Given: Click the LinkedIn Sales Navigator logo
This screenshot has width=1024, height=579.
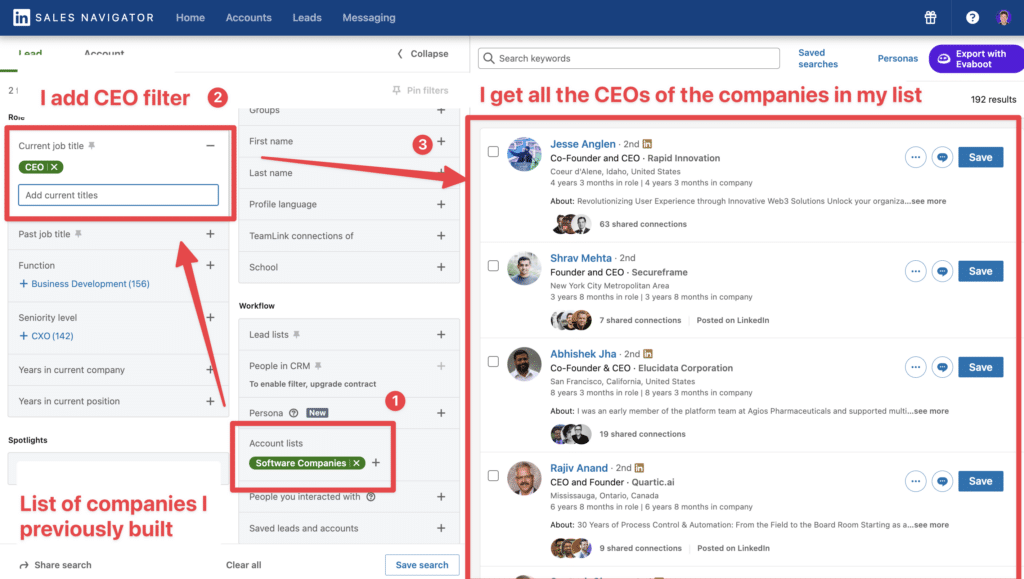Looking at the screenshot, I should point(84,18).
